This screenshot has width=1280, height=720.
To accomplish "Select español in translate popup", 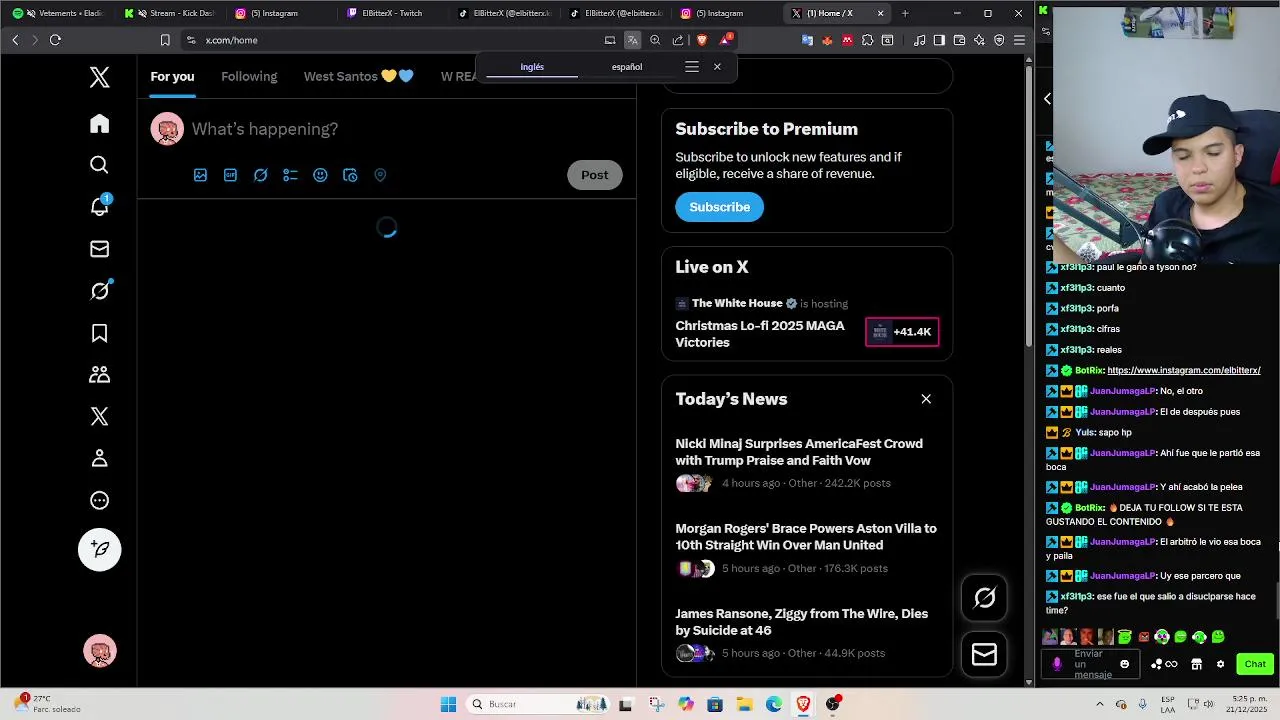I will [x=627, y=67].
